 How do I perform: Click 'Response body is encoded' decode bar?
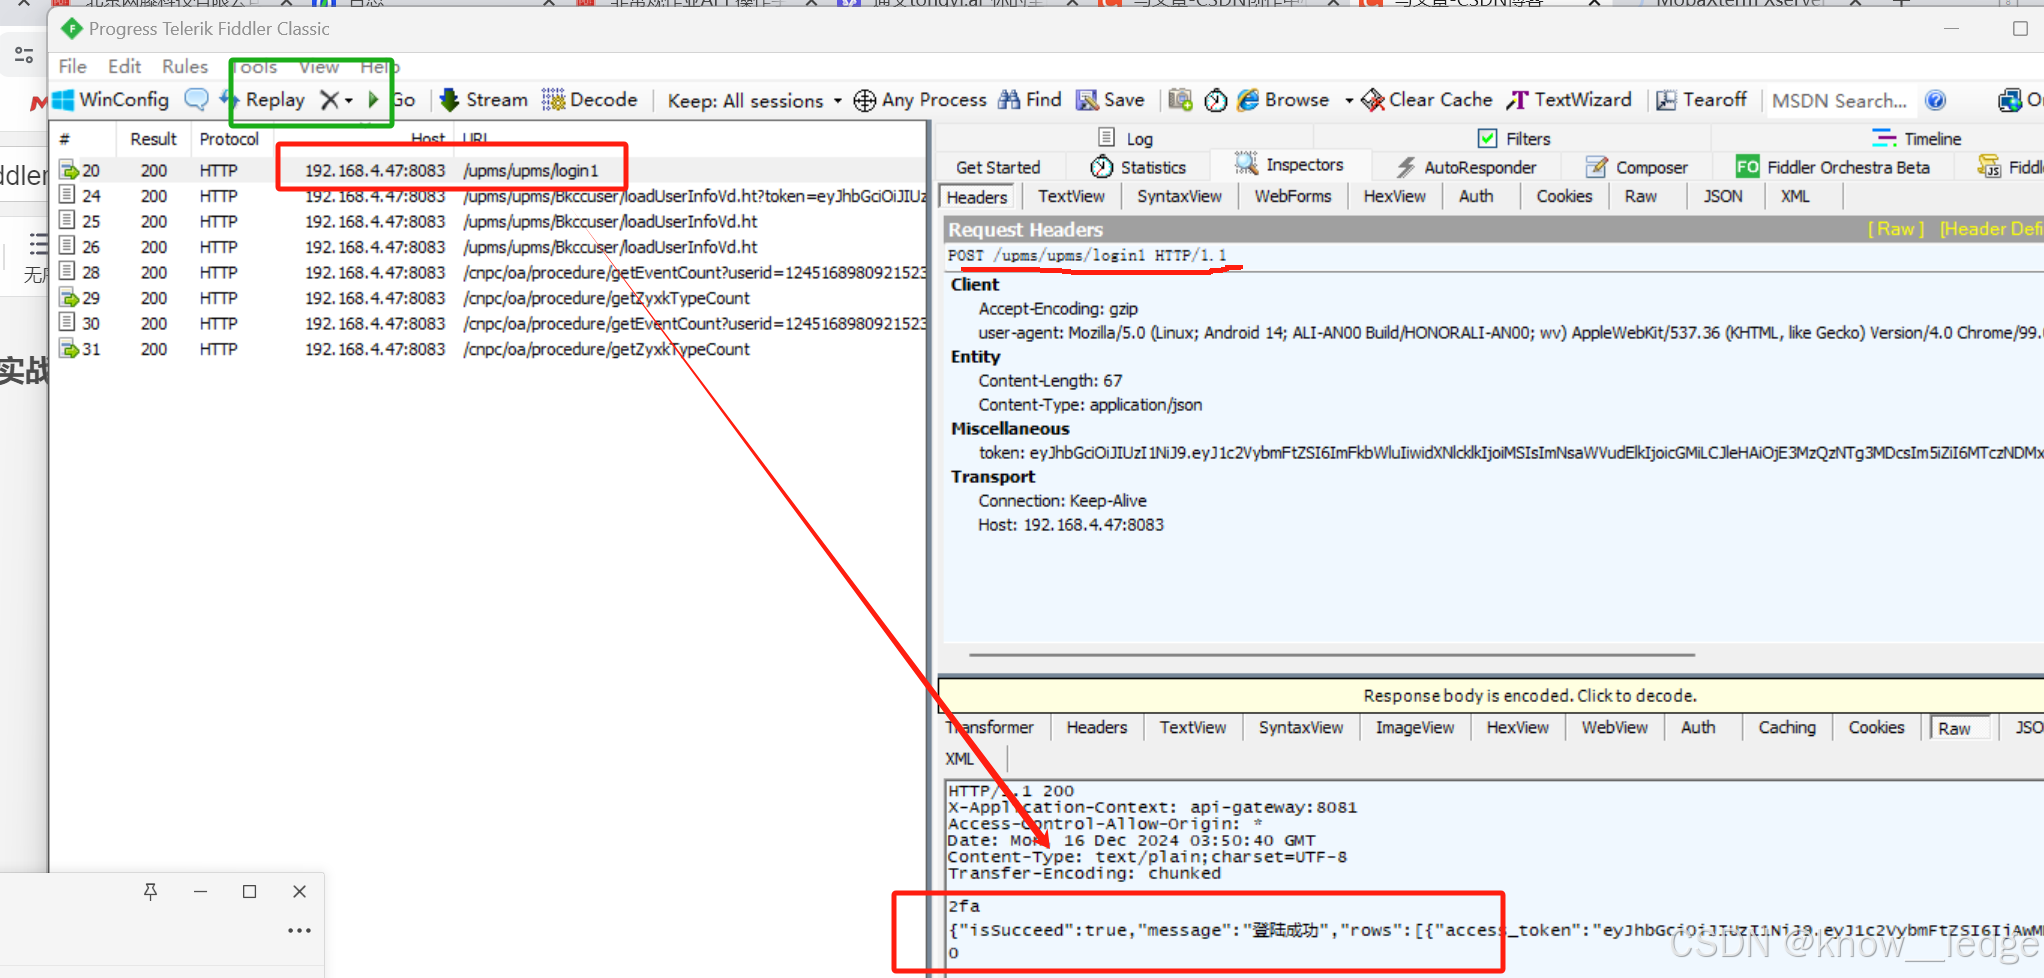click(1490, 695)
